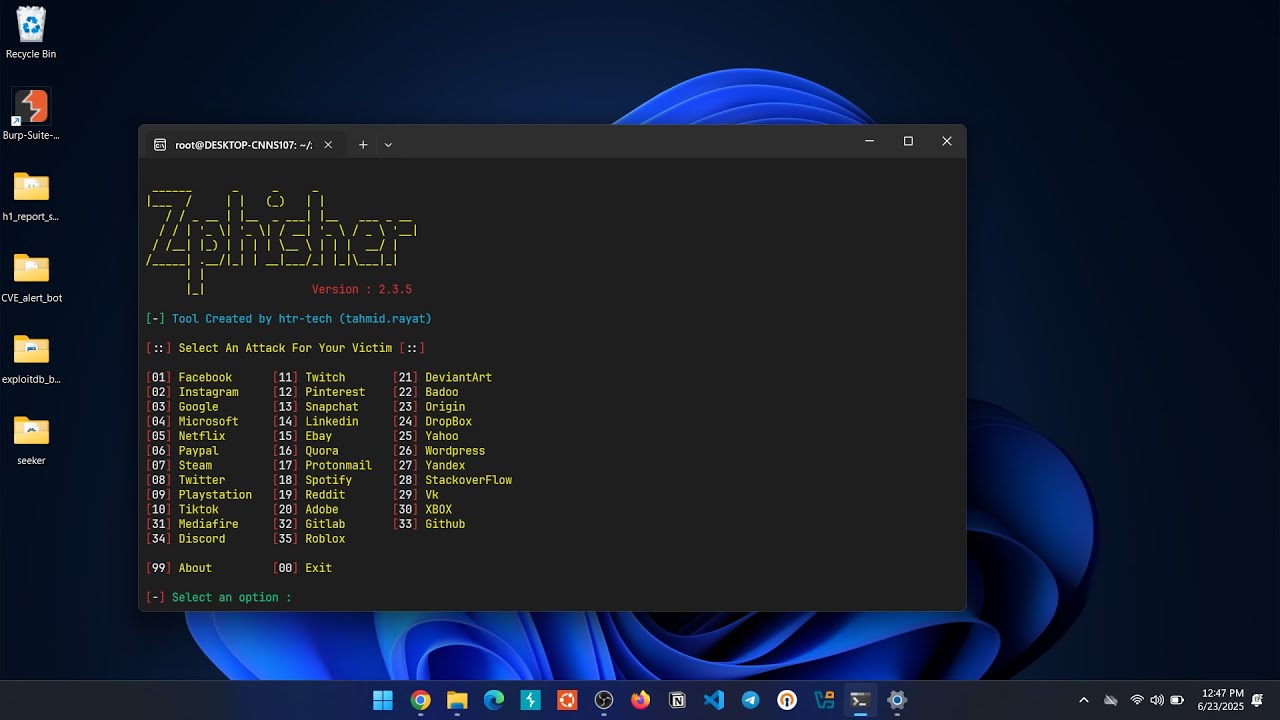Viewport: 1280px width, 720px height.
Task: Open the Ubuntu app in the taskbar
Action: pyautogui.click(x=567, y=700)
